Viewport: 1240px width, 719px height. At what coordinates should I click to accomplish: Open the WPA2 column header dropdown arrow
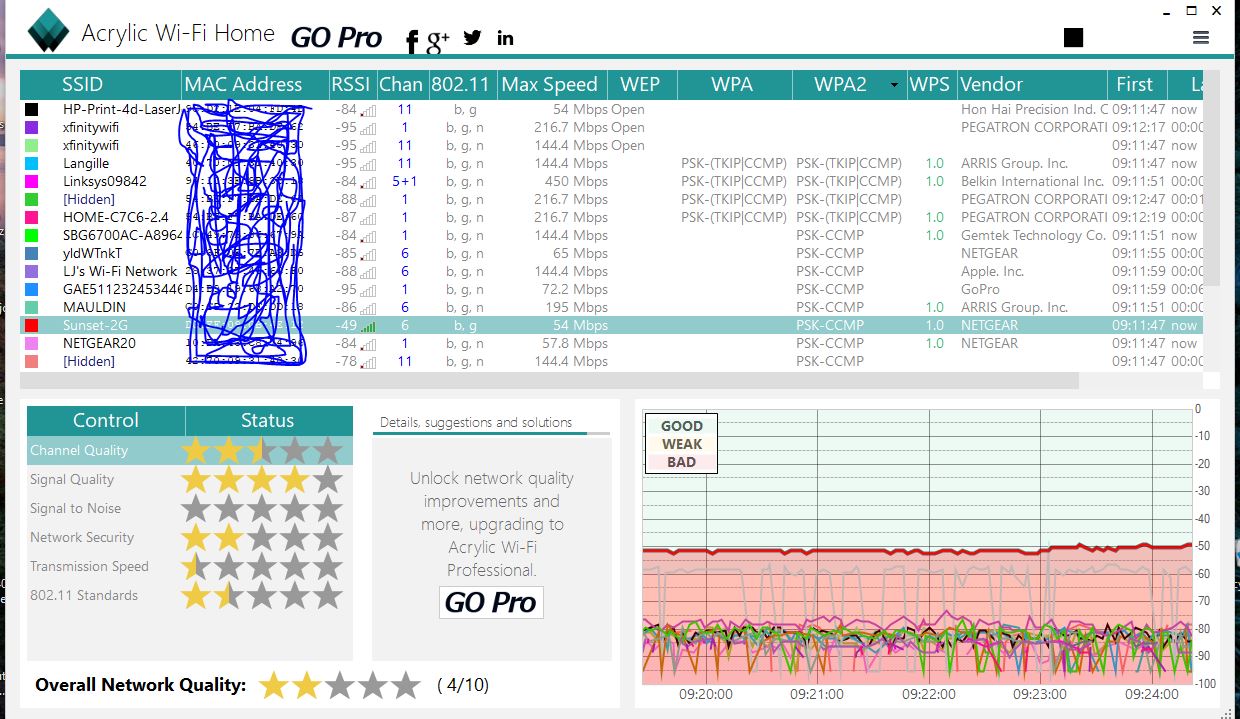coord(894,85)
